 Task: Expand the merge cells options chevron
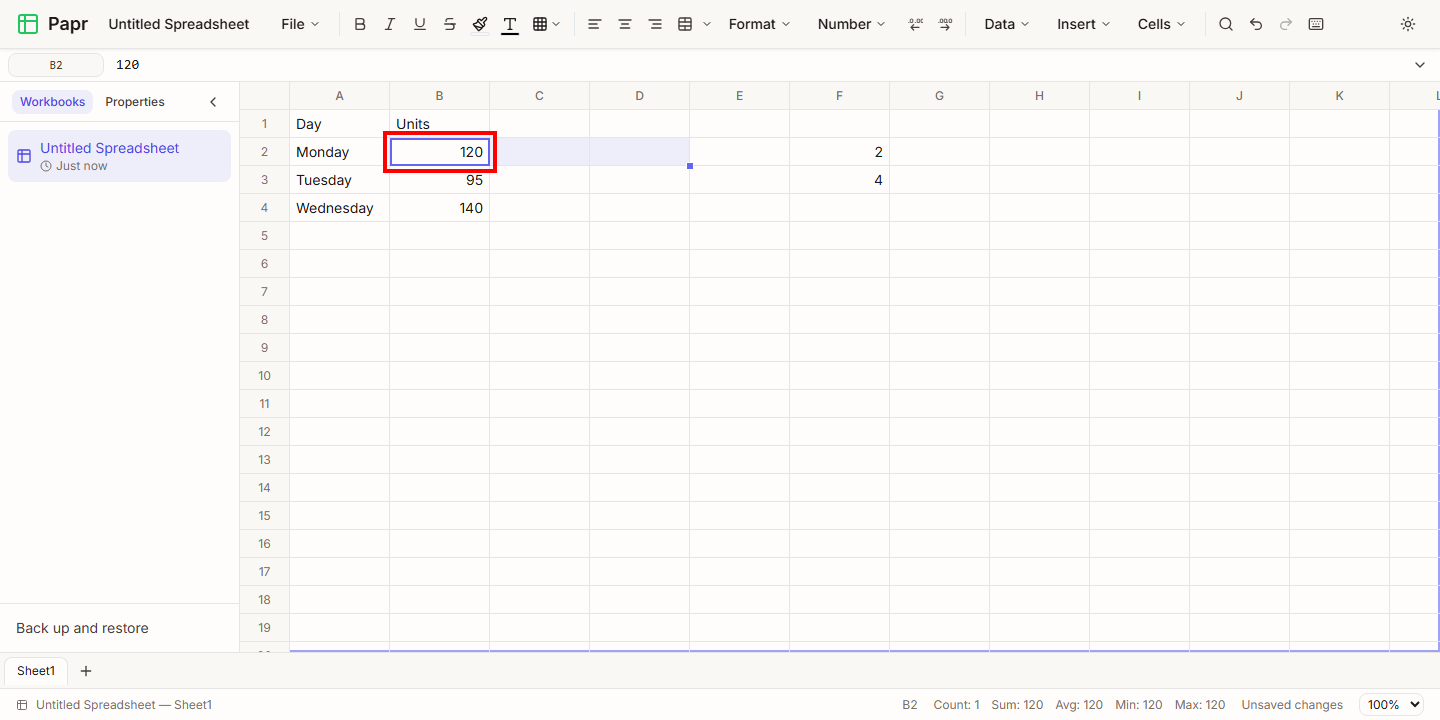tap(707, 24)
